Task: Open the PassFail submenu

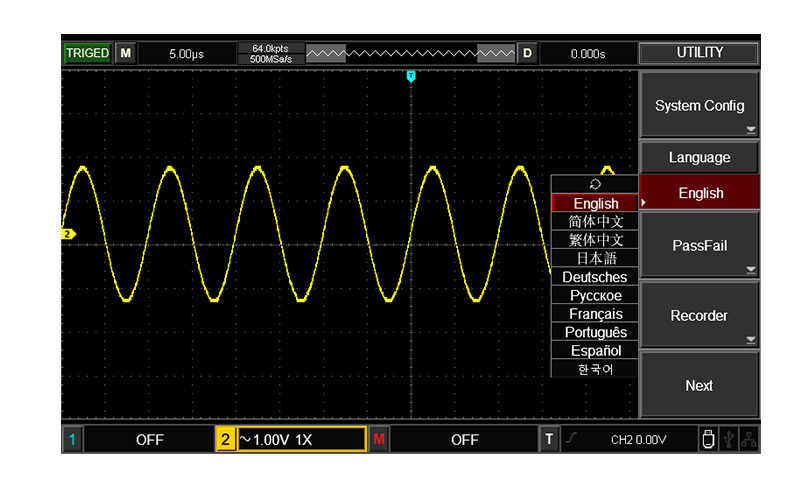Action: [x=699, y=245]
